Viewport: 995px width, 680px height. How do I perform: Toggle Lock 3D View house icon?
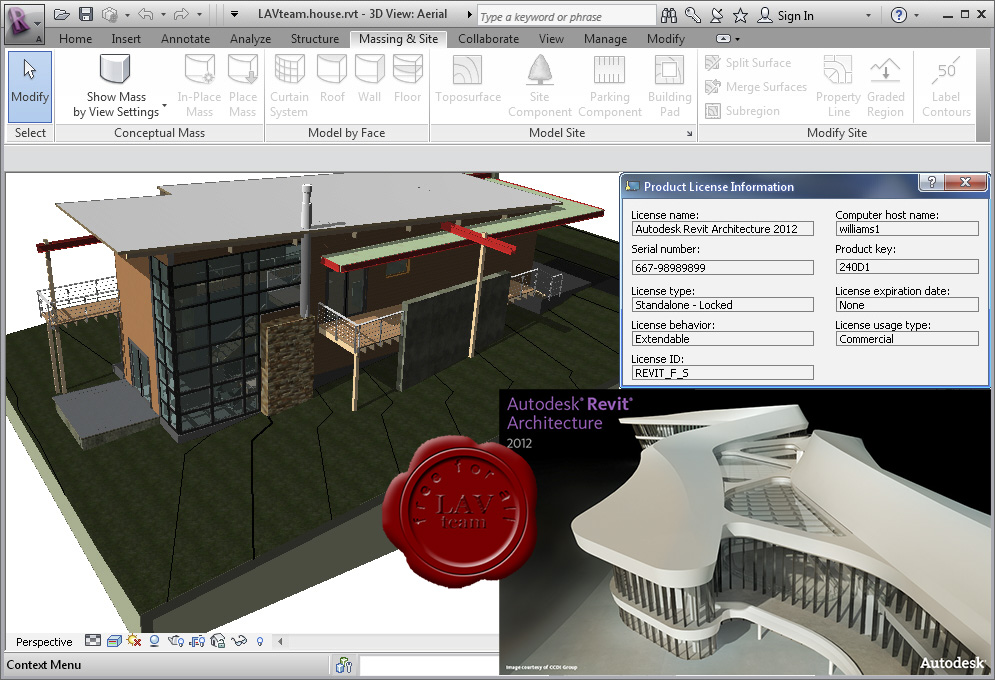218,641
